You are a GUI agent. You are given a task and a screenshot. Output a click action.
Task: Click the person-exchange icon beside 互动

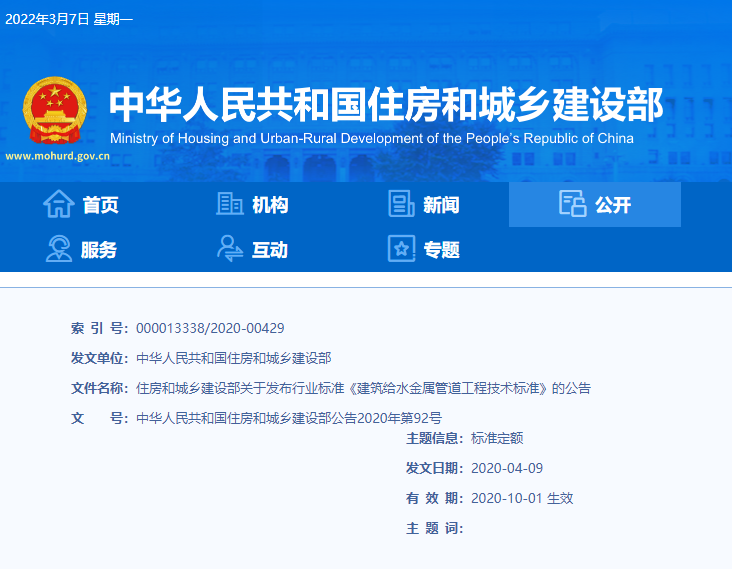click(x=230, y=249)
